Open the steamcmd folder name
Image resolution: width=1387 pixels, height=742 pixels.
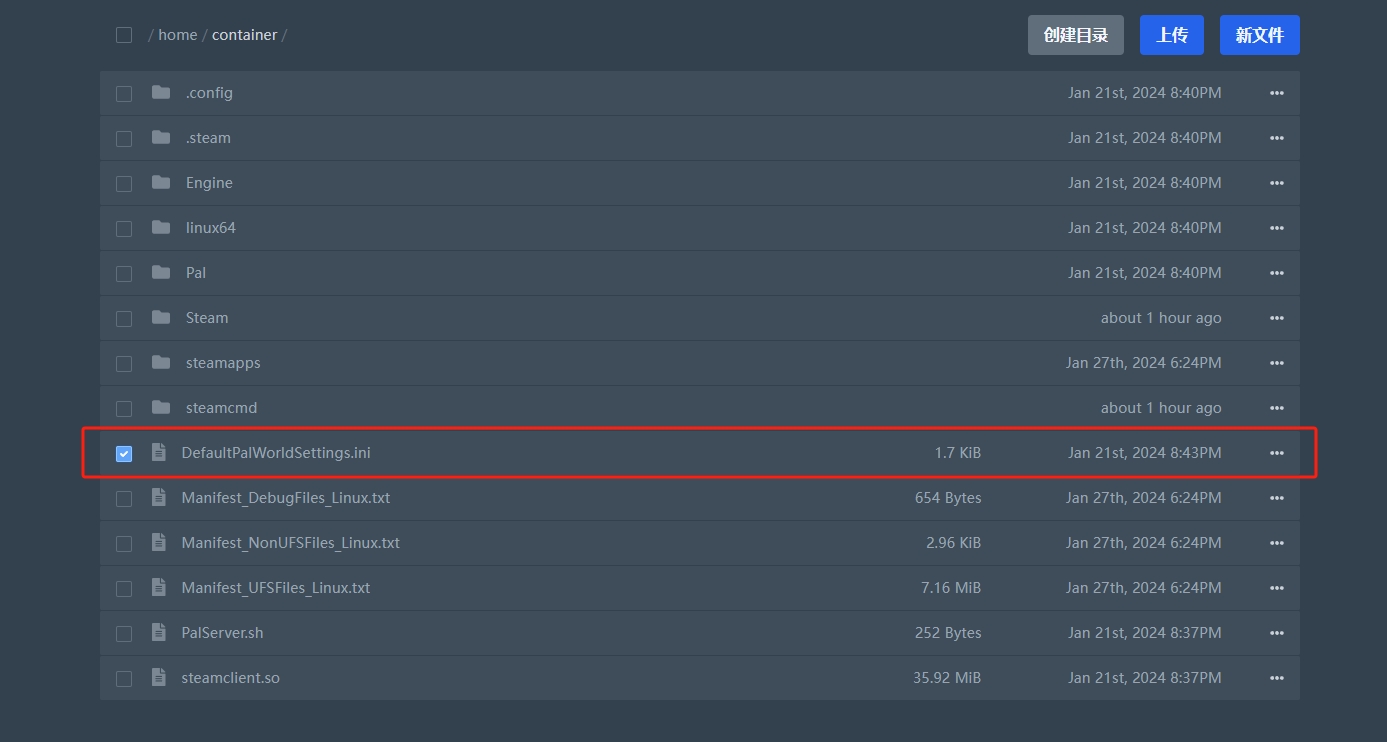[221, 407]
